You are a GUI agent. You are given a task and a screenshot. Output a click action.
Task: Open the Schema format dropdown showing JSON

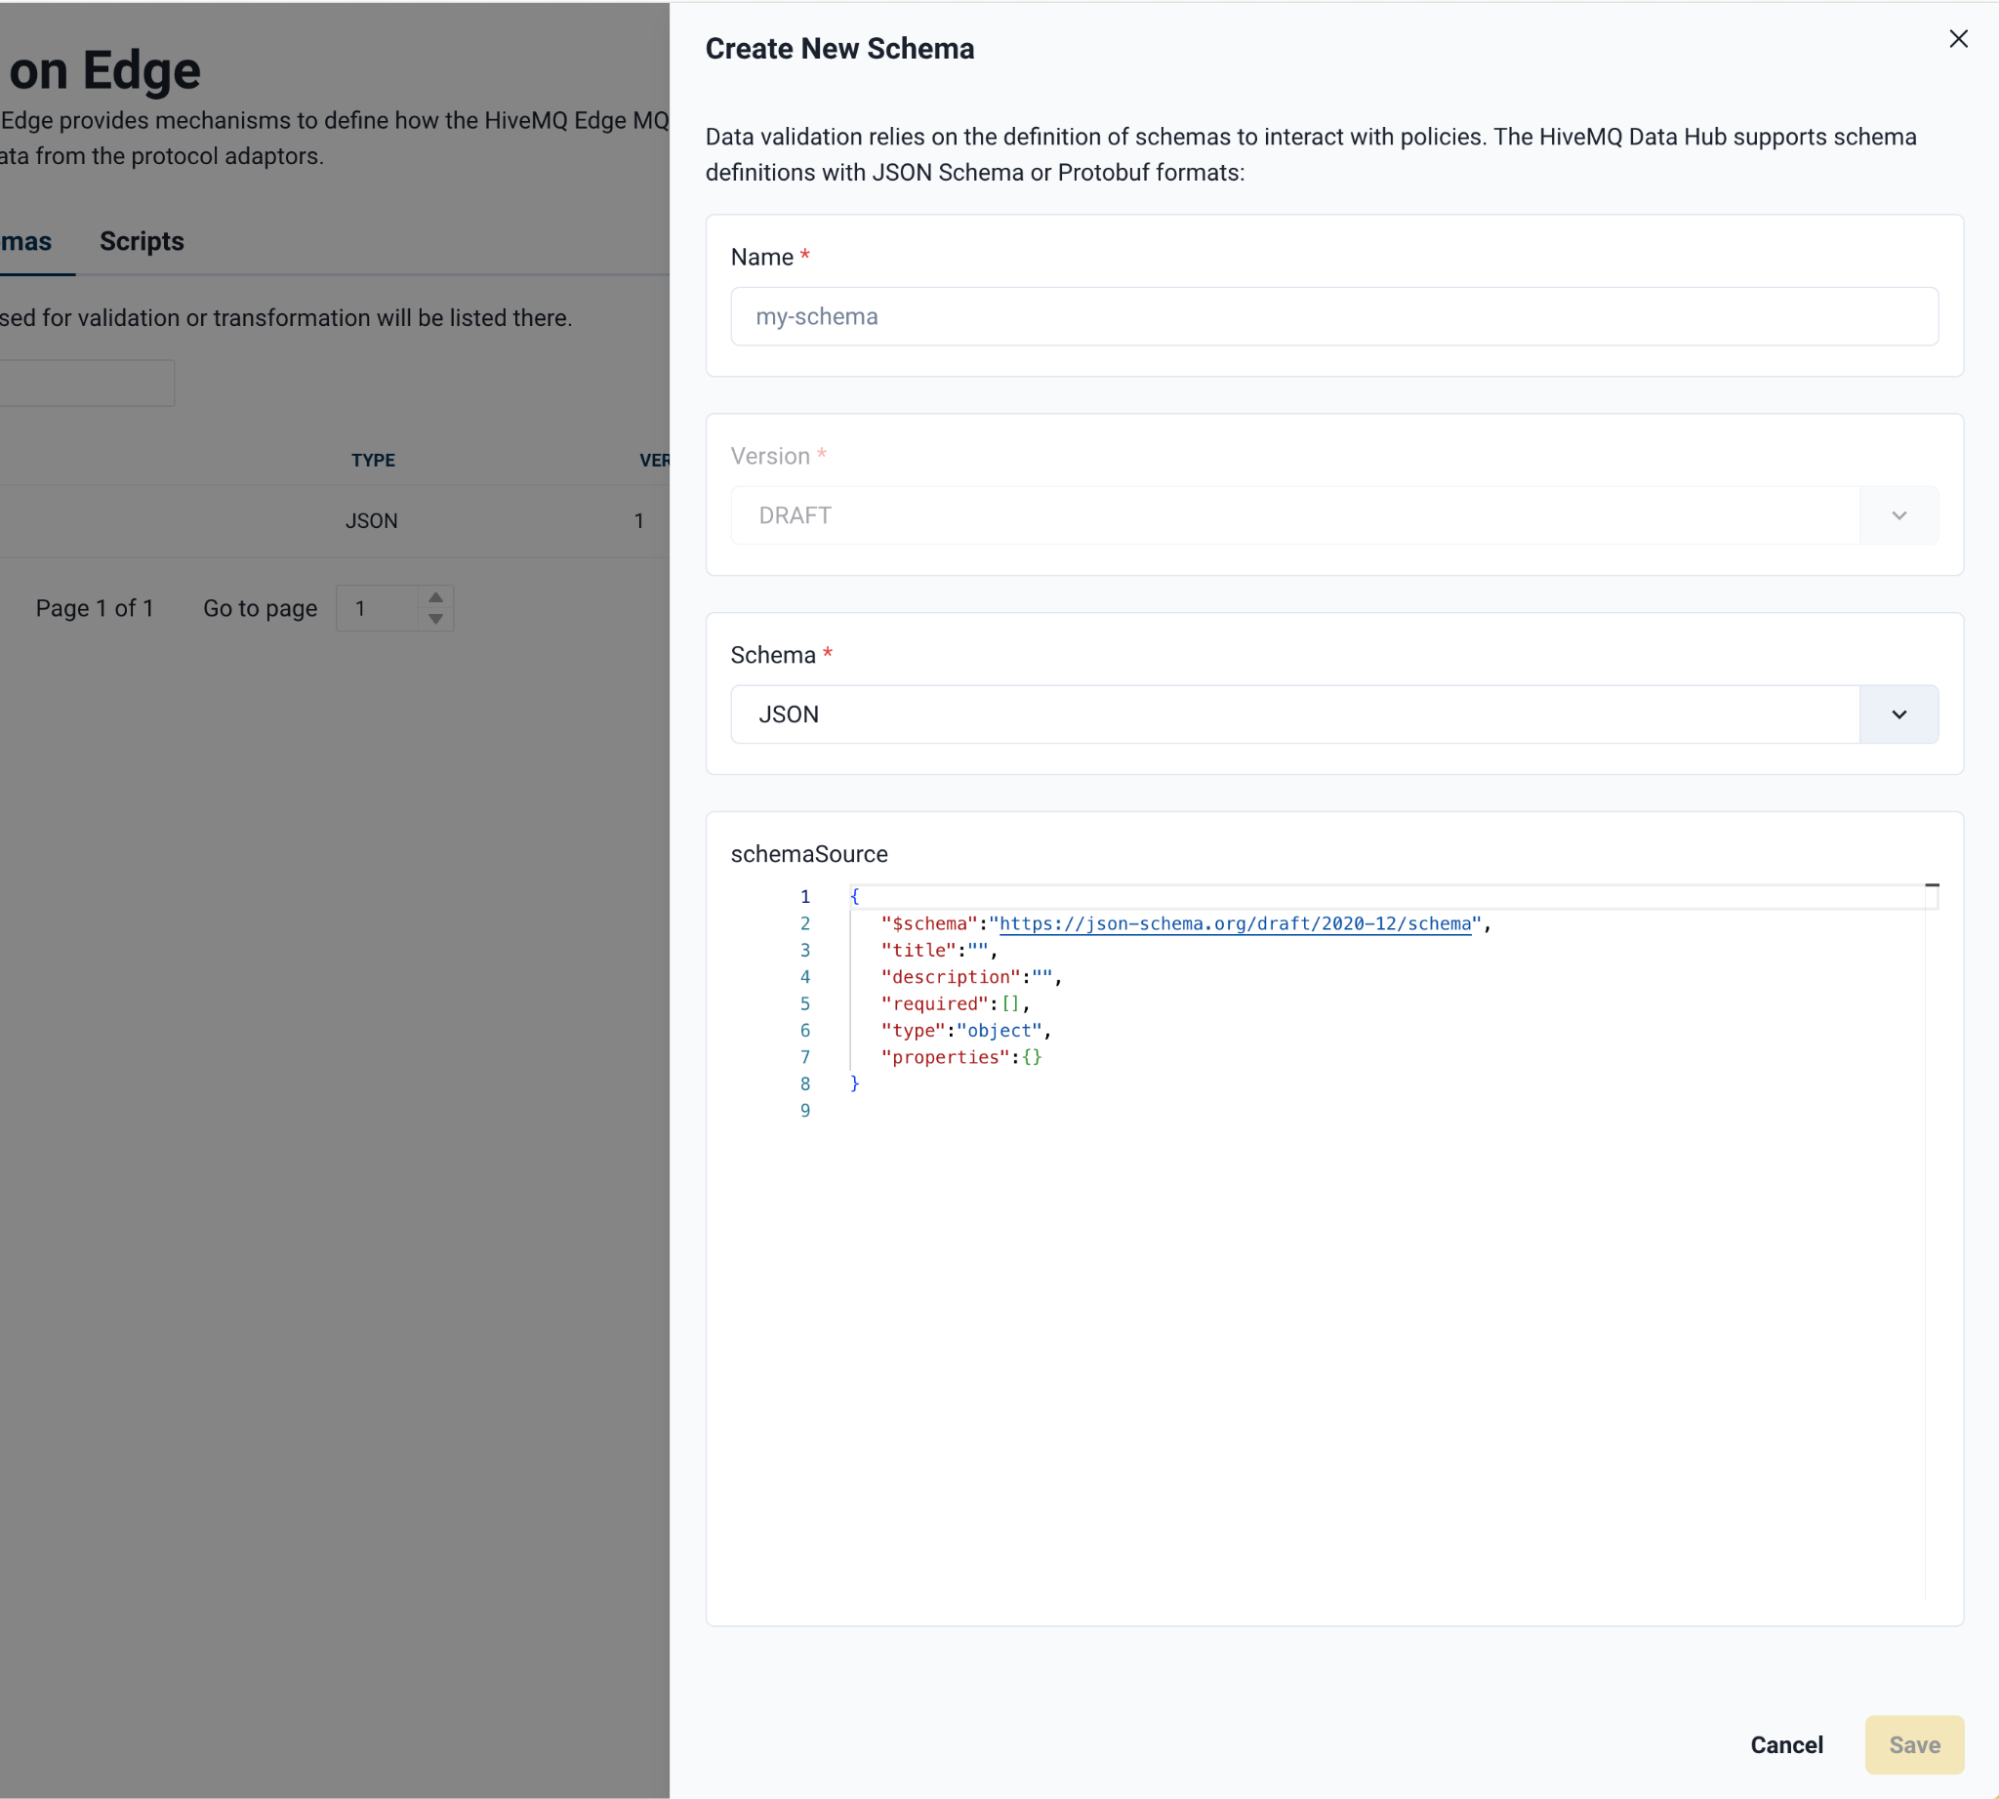[1897, 714]
